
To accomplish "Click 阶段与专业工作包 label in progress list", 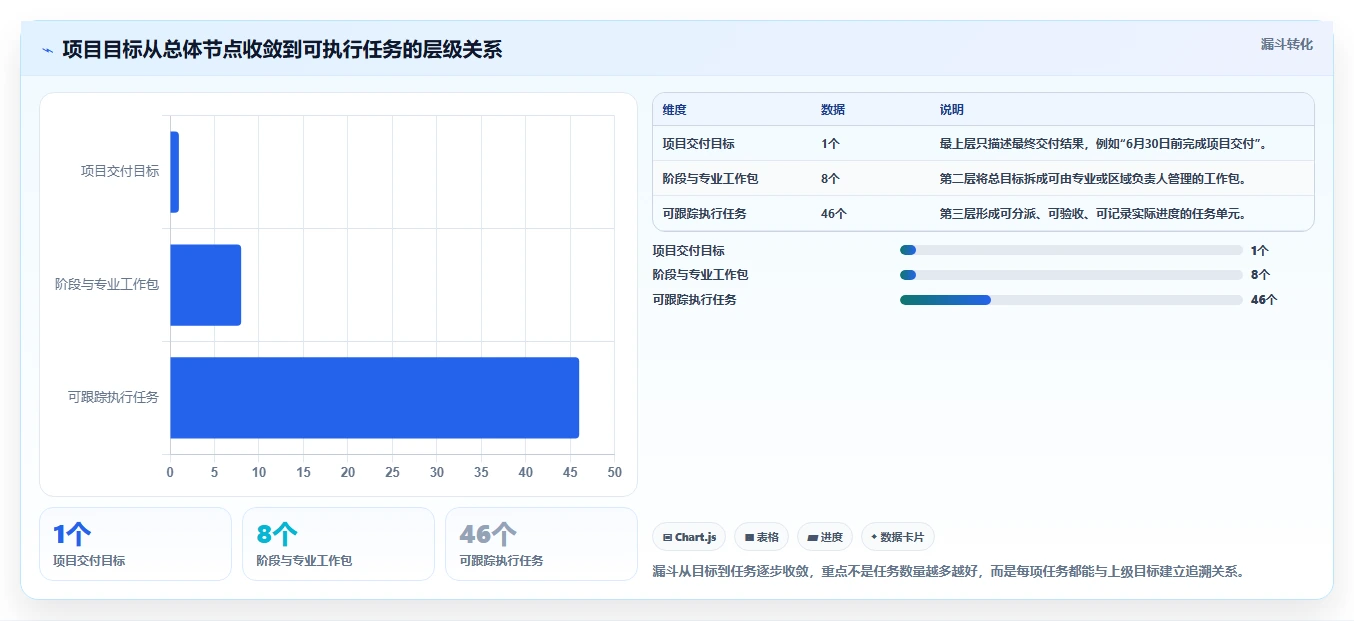I will pos(700,275).
